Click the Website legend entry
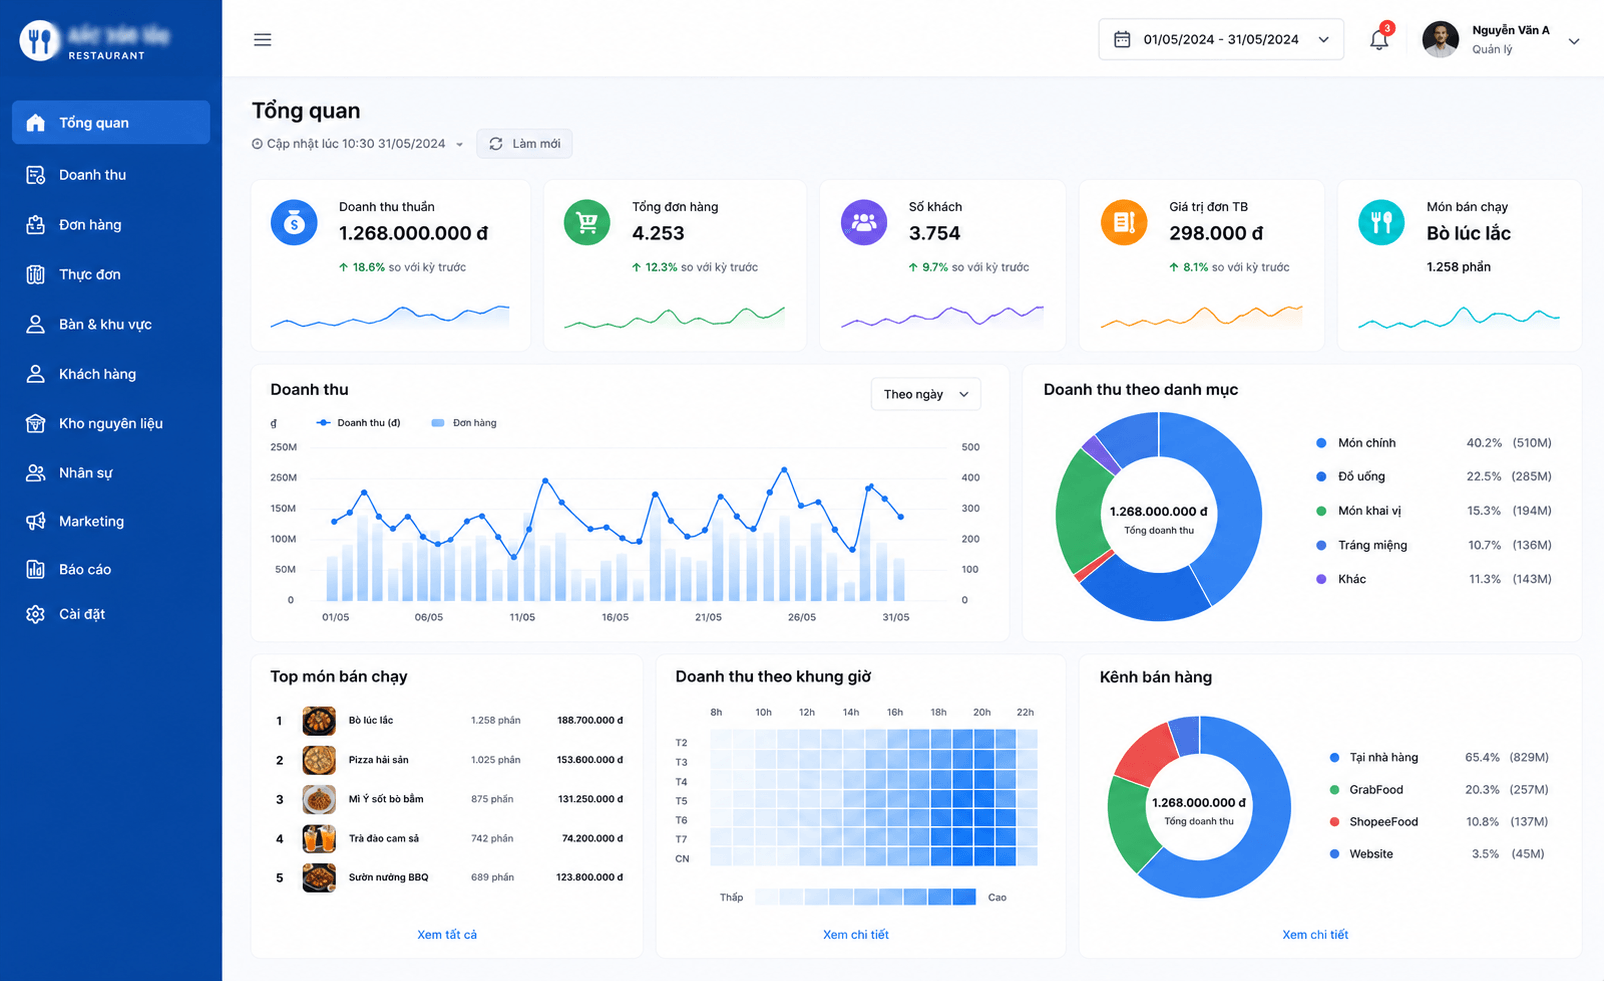Image resolution: width=1604 pixels, height=981 pixels. click(1361, 854)
